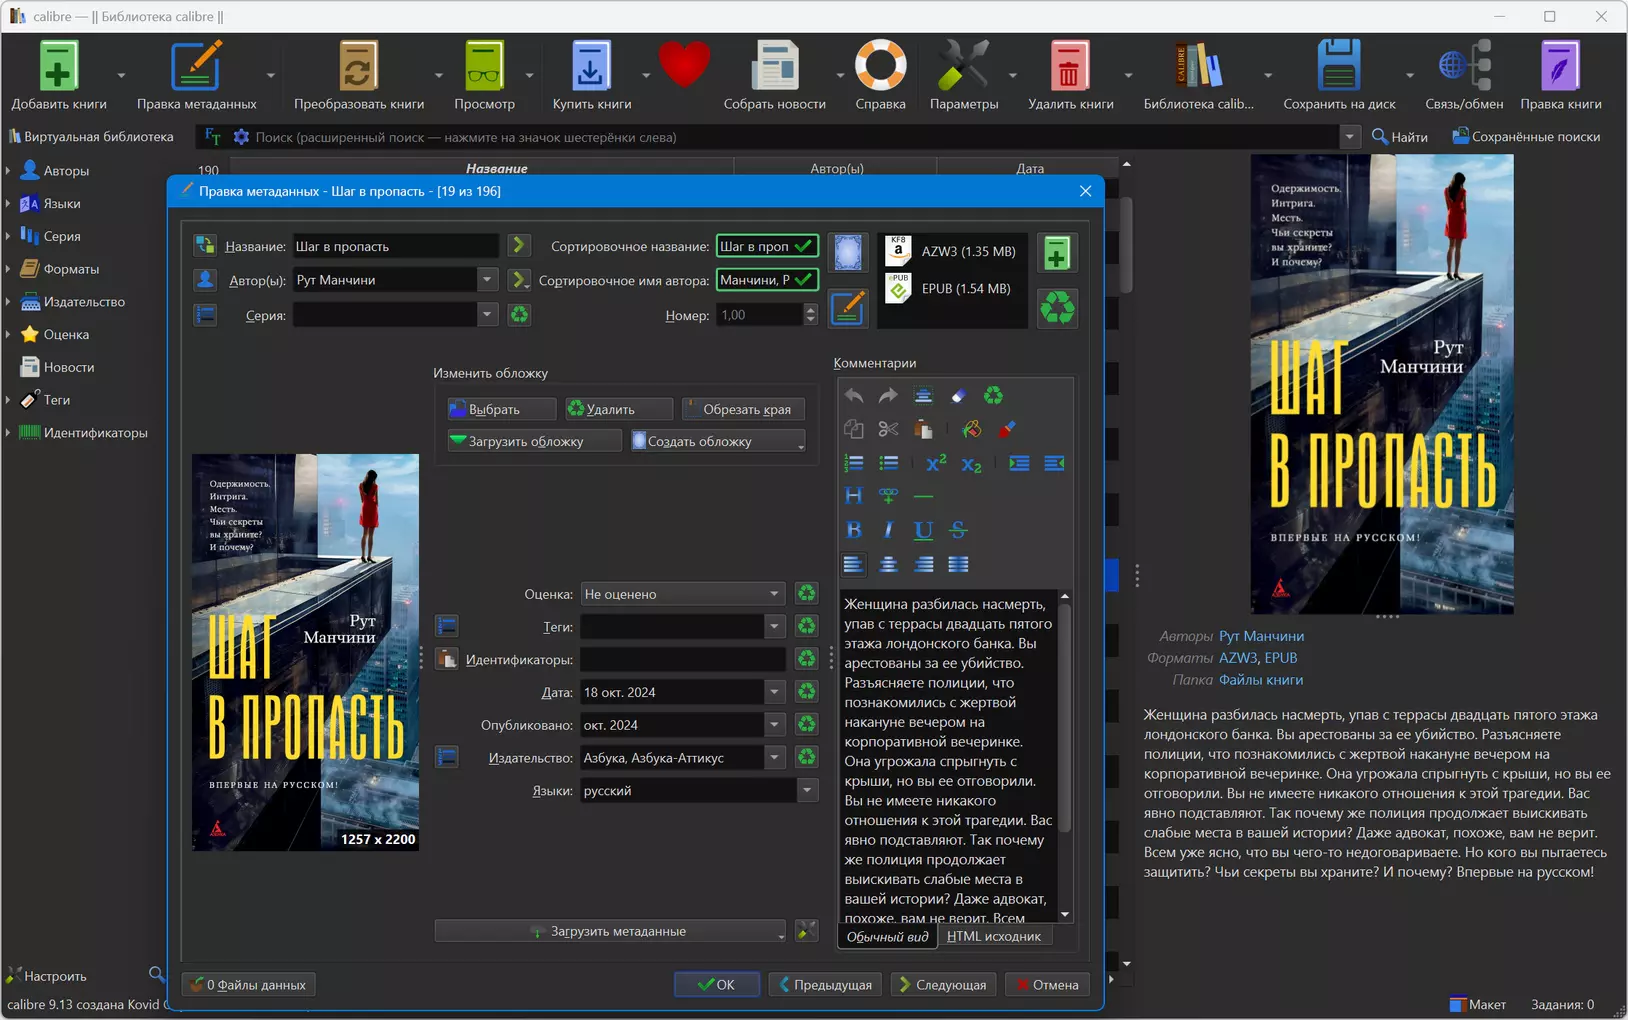Set comments alignment to right
This screenshot has height=1020, width=1628.
(923, 564)
